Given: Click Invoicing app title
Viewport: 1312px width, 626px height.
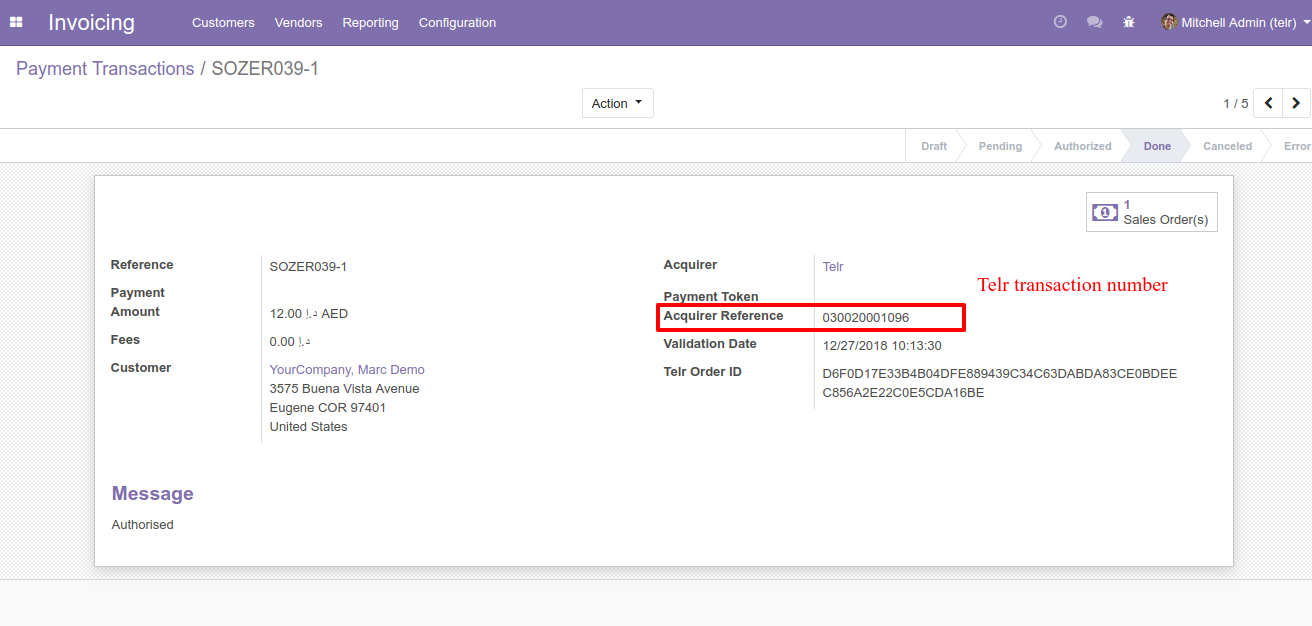Looking at the screenshot, I should click(x=91, y=22).
